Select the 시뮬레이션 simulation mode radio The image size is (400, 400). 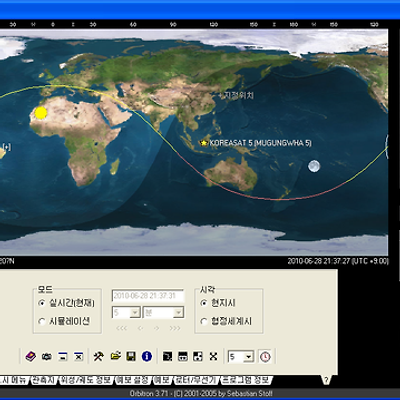tap(42, 321)
